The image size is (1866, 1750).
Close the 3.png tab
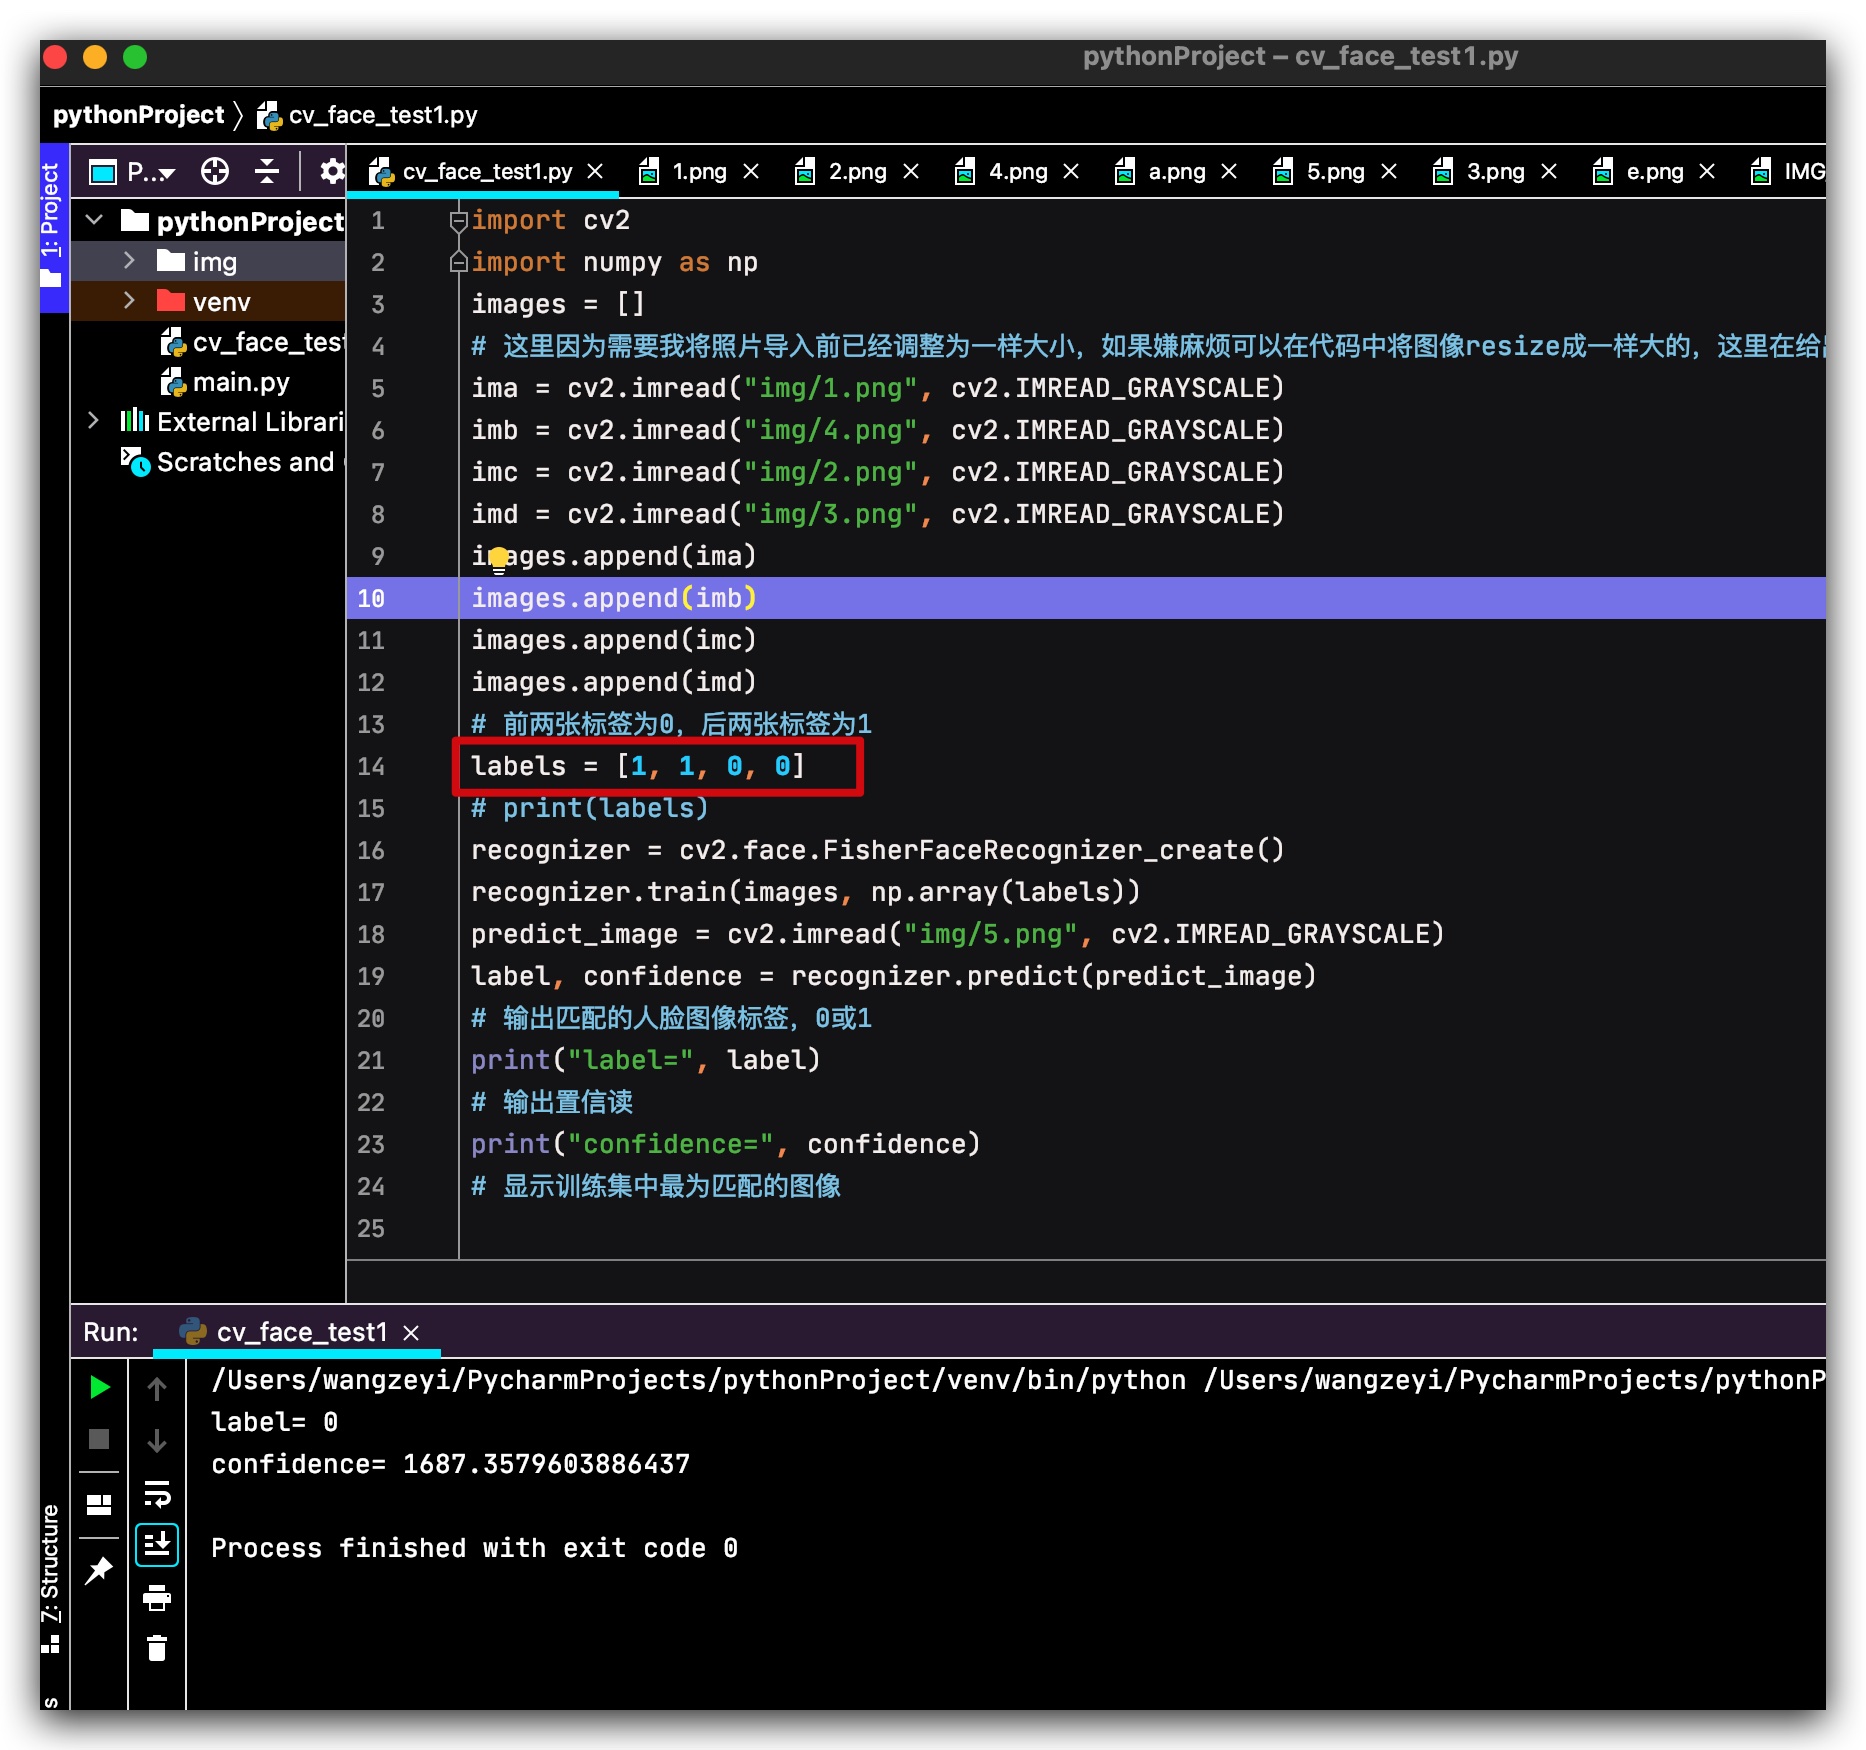click(1549, 172)
